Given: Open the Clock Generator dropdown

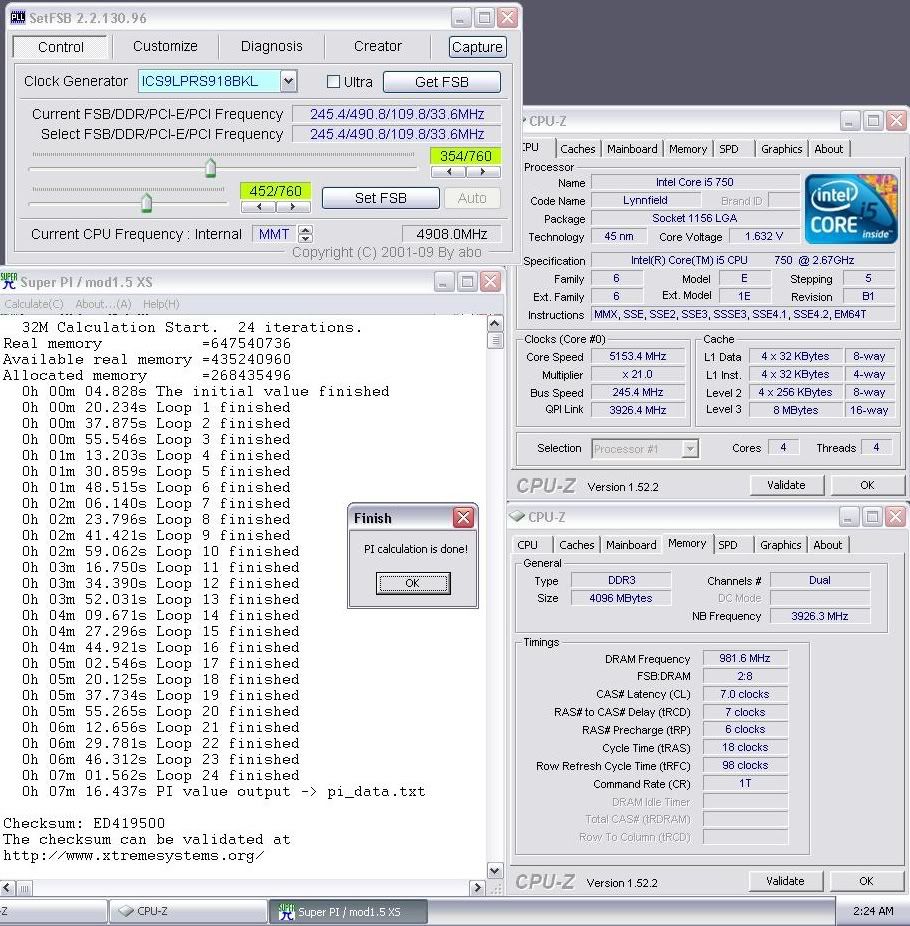Looking at the screenshot, I should 288,81.
